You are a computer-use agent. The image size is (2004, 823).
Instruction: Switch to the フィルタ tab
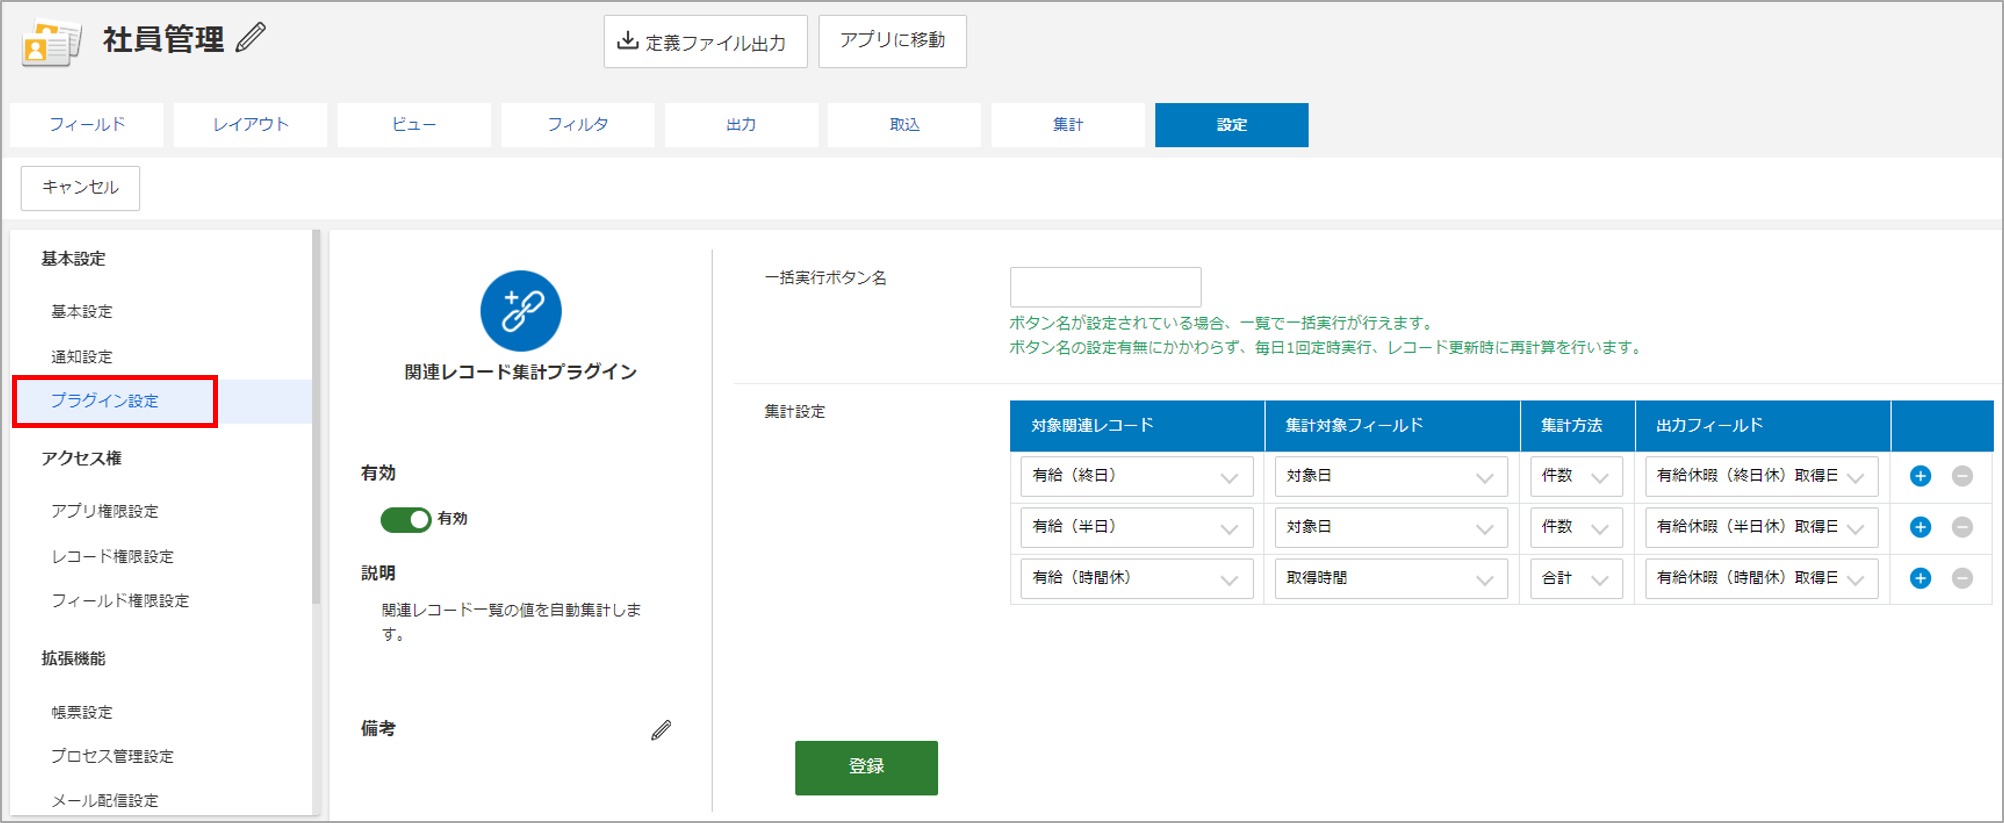[578, 125]
